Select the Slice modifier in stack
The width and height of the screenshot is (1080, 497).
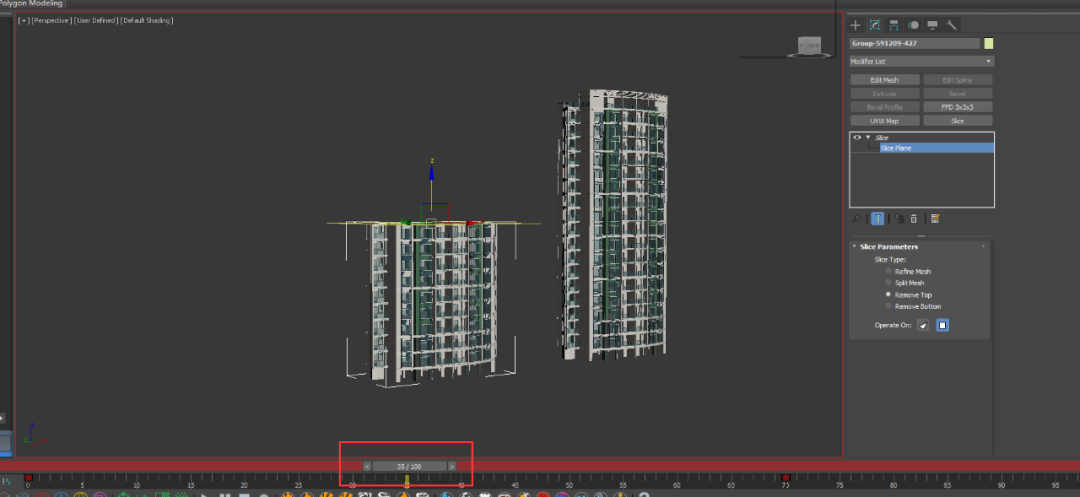882,138
